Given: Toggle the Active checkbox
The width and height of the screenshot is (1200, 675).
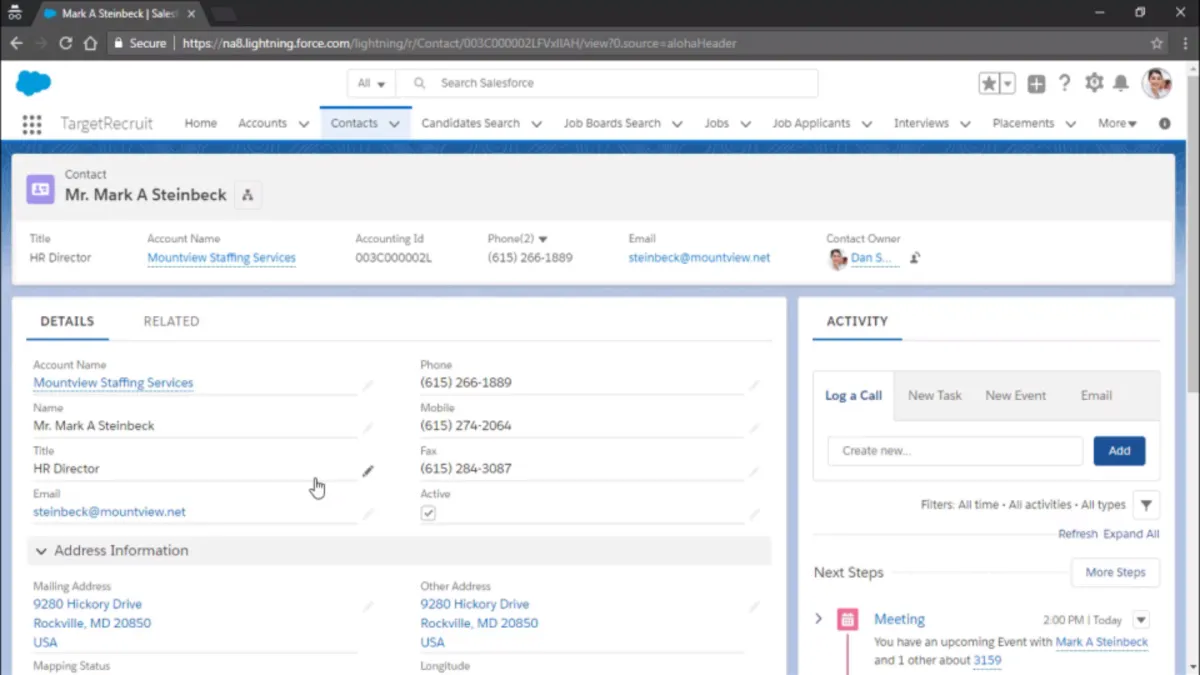Looking at the screenshot, I should (428, 513).
